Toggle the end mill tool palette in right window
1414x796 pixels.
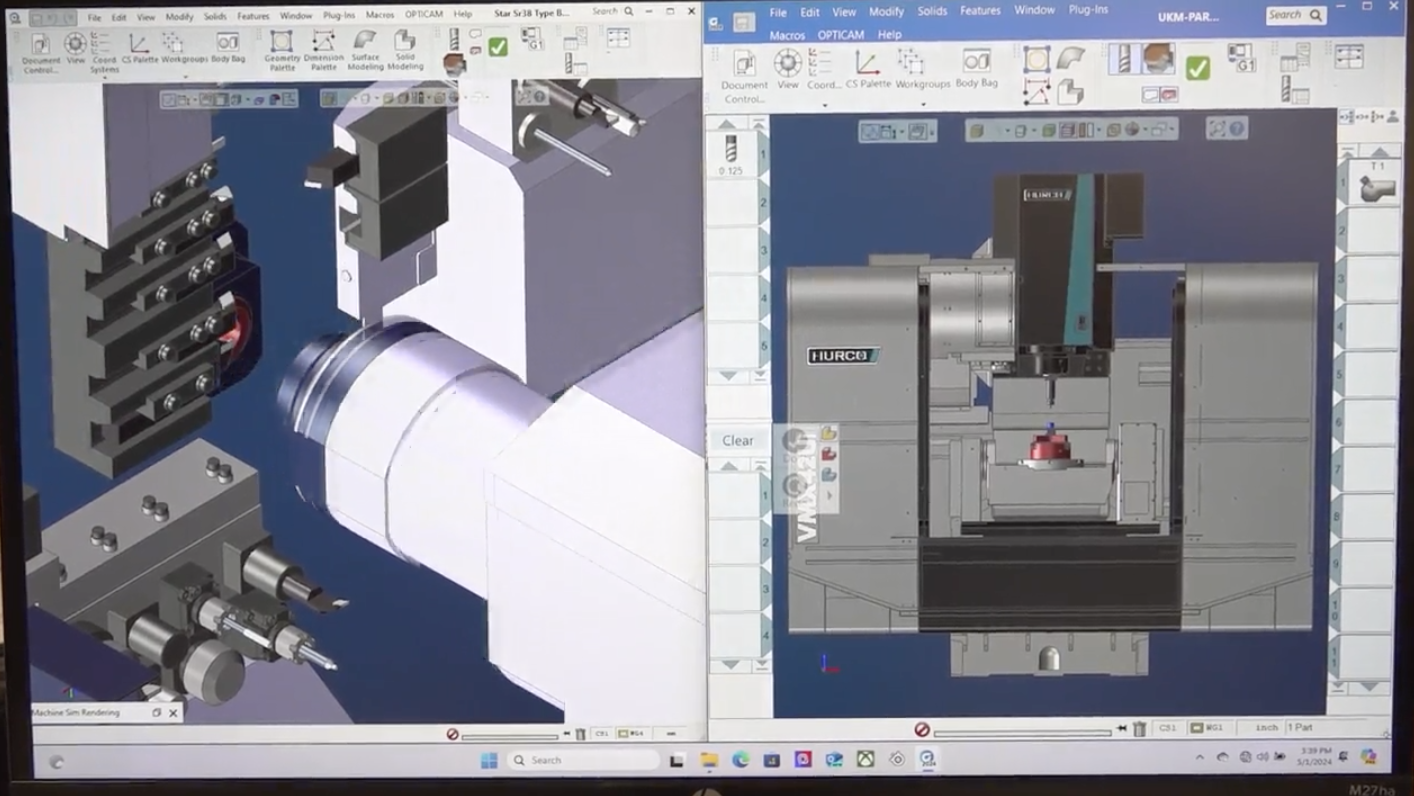click(1124, 59)
